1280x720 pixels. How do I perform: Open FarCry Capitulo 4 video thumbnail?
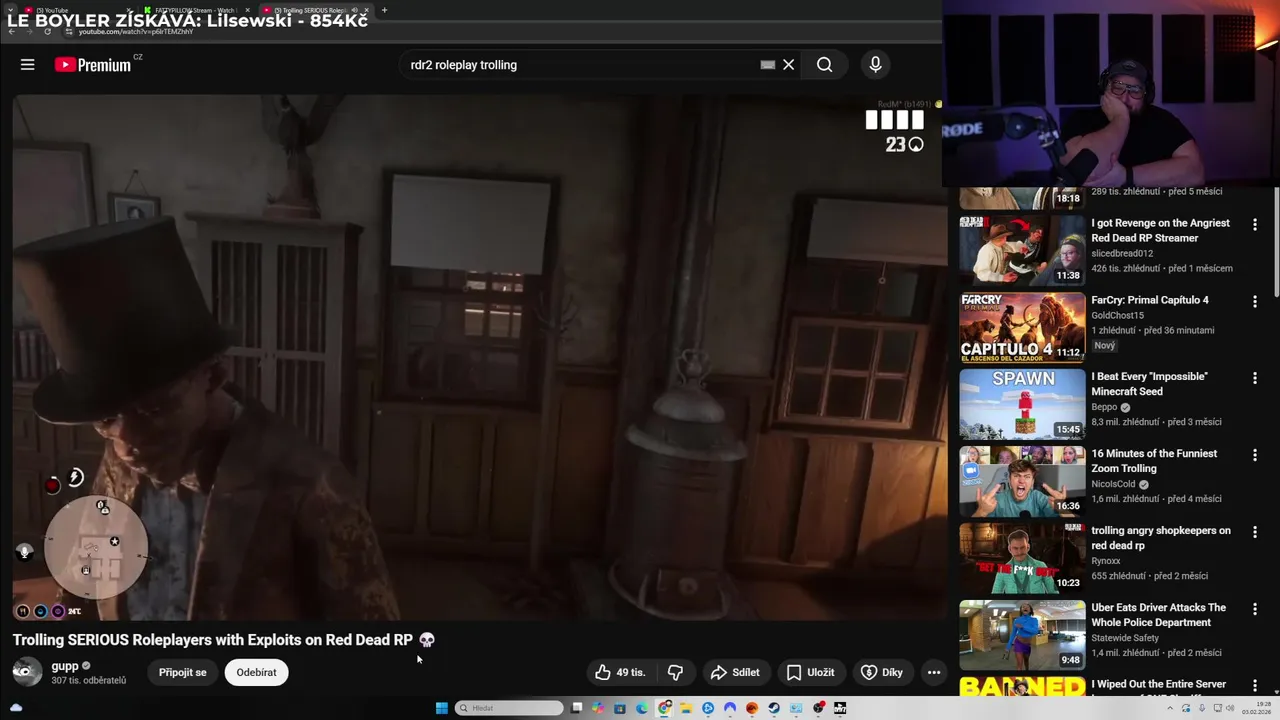pyautogui.click(x=1022, y=327)
